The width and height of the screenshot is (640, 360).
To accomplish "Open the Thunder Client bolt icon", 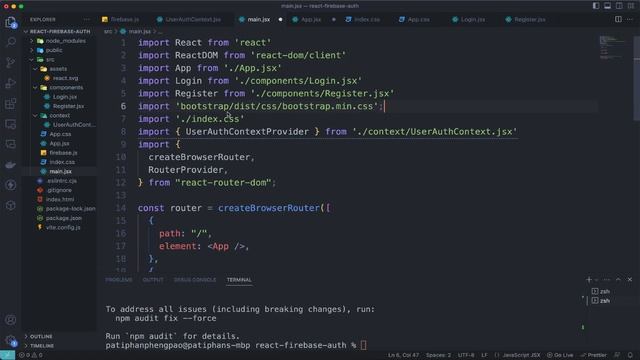I will pyautogui.click(x=11, y=185).
